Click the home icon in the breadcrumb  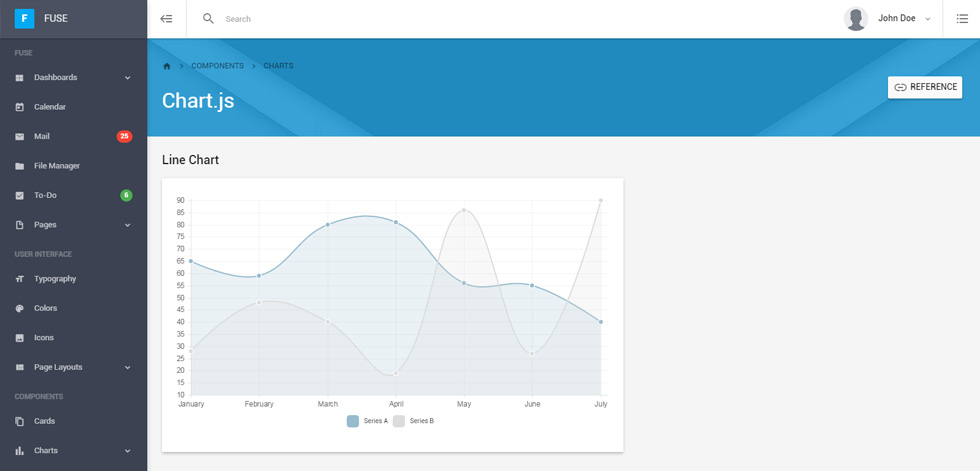(x=166, y=66)
